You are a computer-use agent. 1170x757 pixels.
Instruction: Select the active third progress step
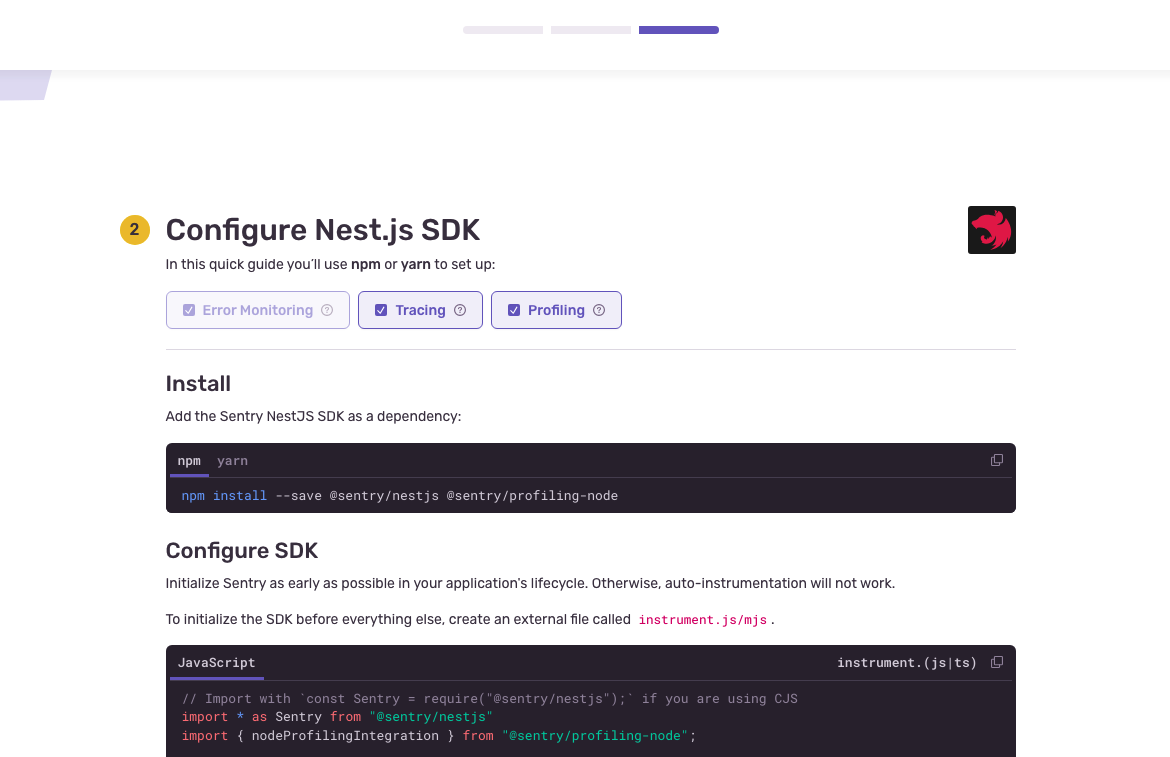point(679,30)
